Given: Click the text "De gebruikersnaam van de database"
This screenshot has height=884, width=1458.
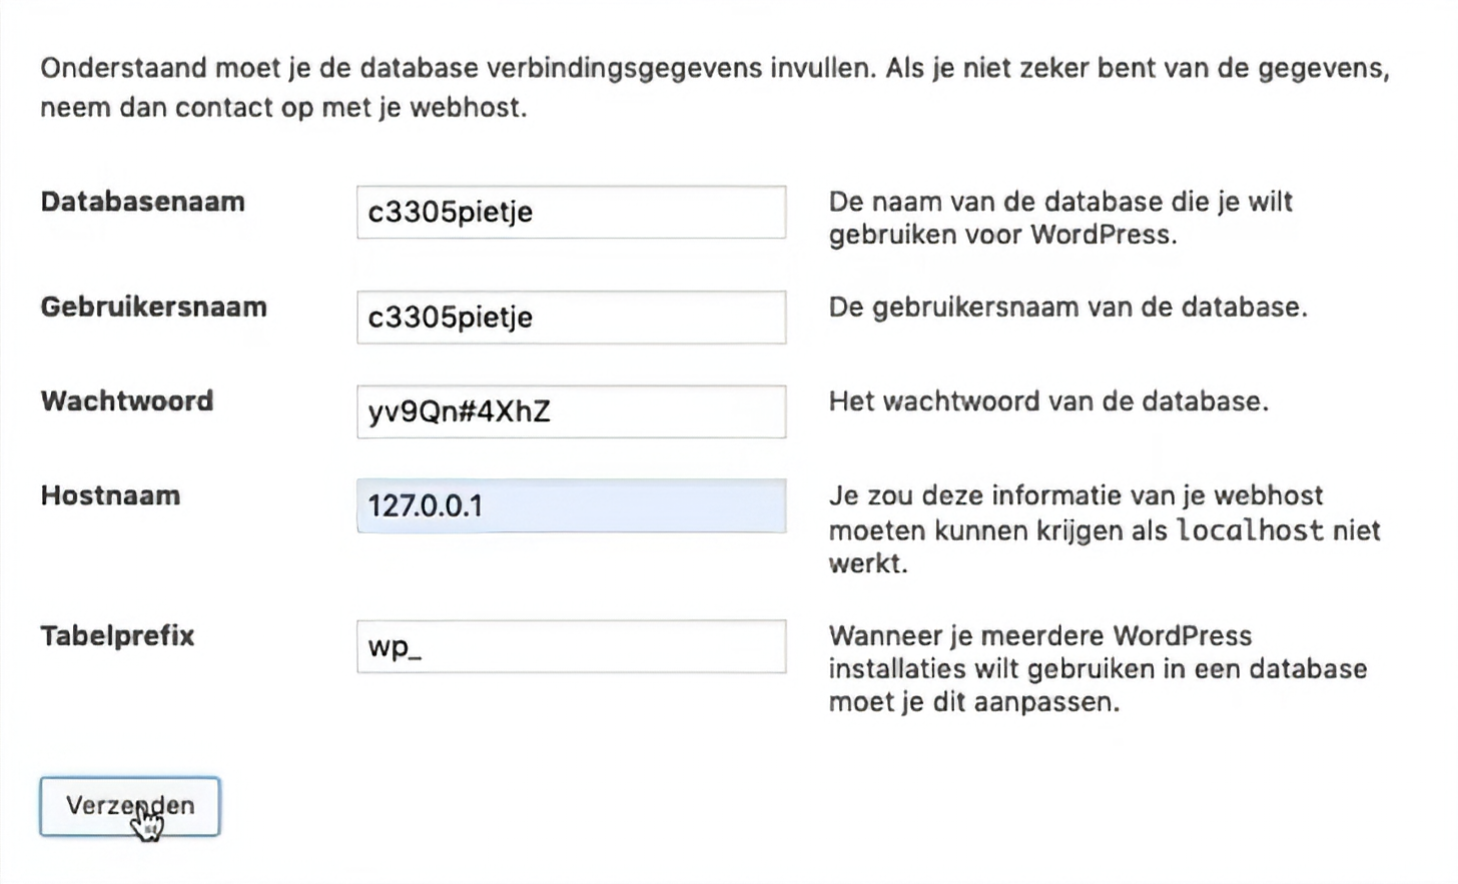Looking at the screenshot, I should (1067, 307).
